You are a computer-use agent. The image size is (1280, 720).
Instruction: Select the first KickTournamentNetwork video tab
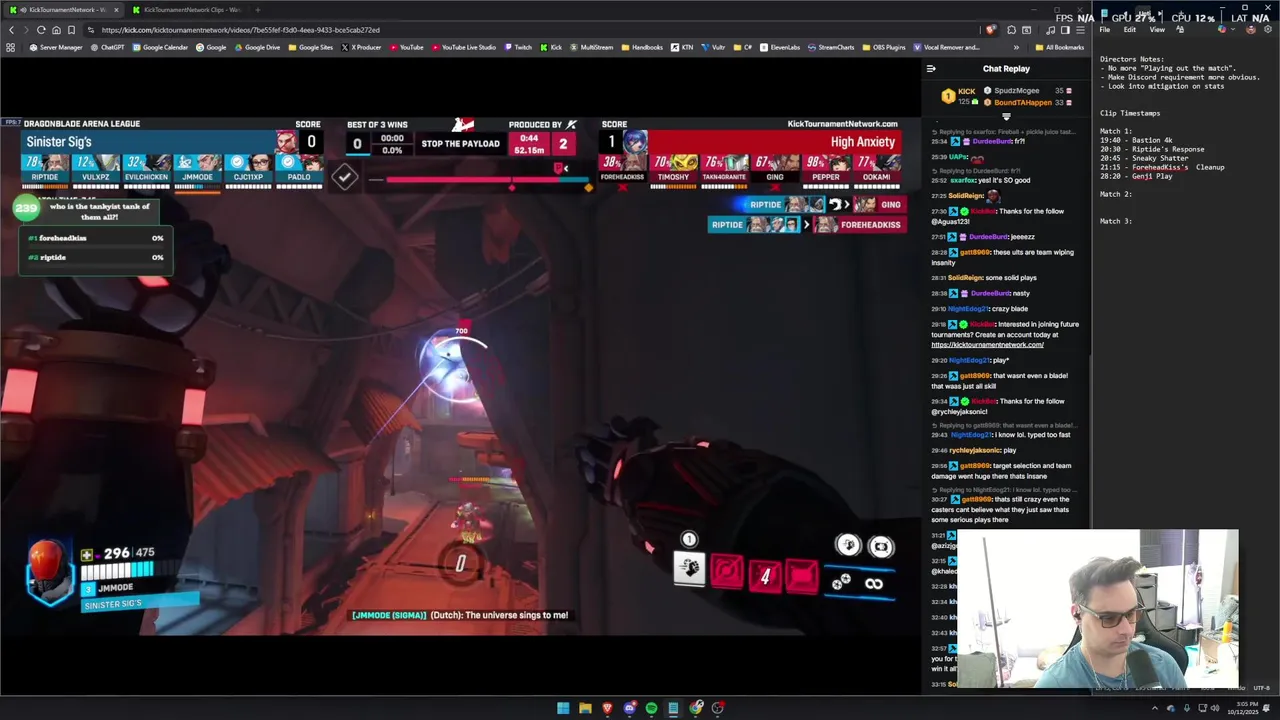tap(62, 10)
